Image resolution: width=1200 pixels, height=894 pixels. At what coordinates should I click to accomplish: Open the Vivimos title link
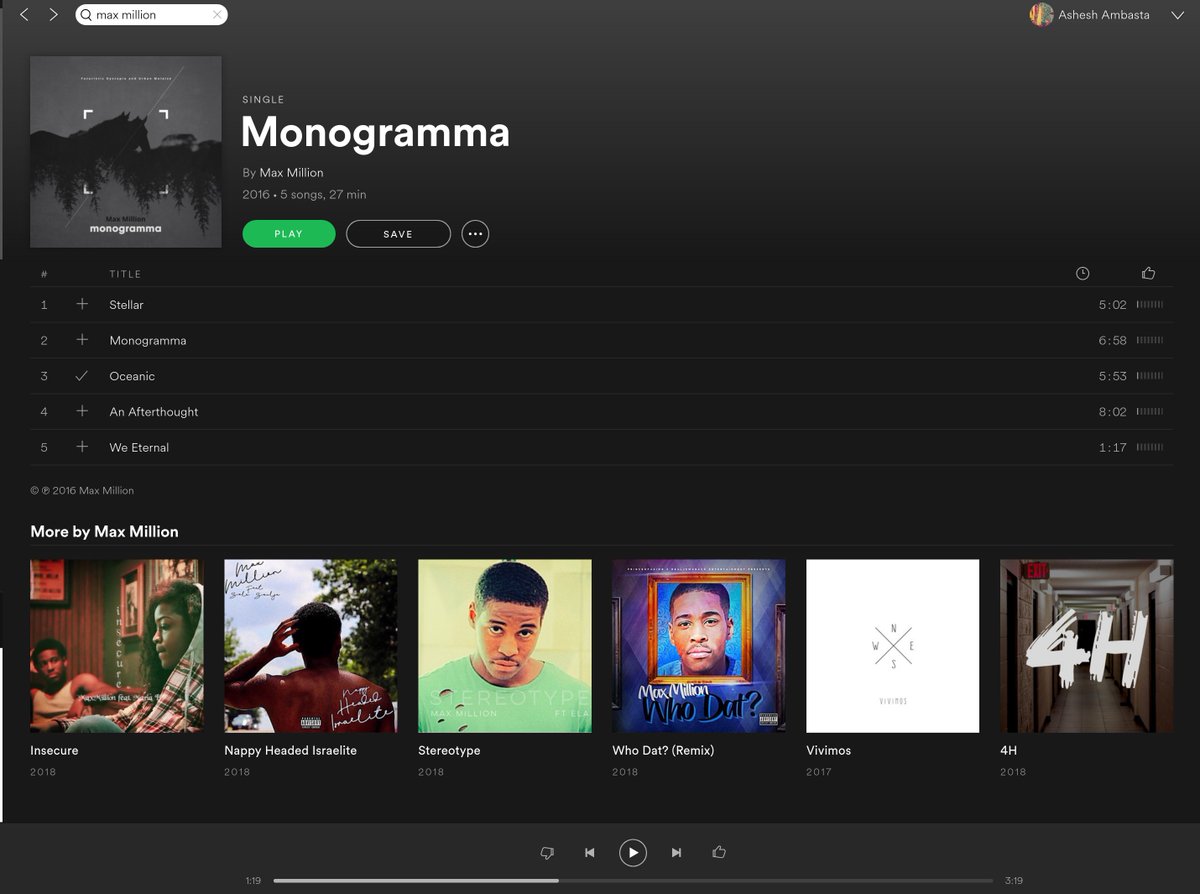[x=829, y=750]
